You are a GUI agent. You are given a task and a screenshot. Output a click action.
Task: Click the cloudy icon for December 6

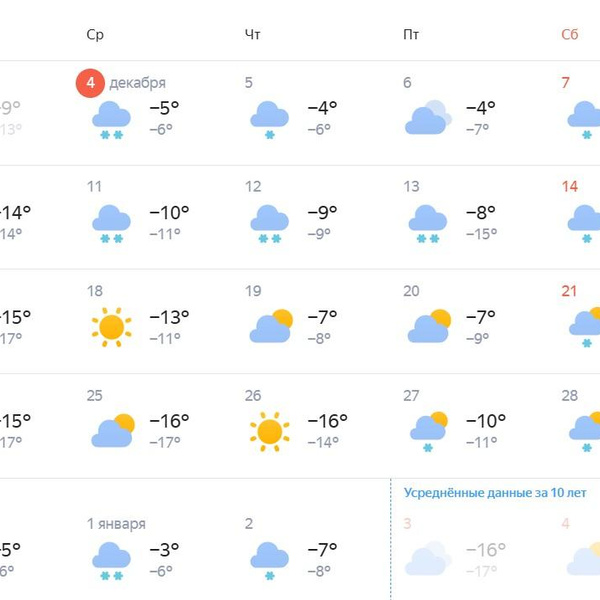click(427, 119)
